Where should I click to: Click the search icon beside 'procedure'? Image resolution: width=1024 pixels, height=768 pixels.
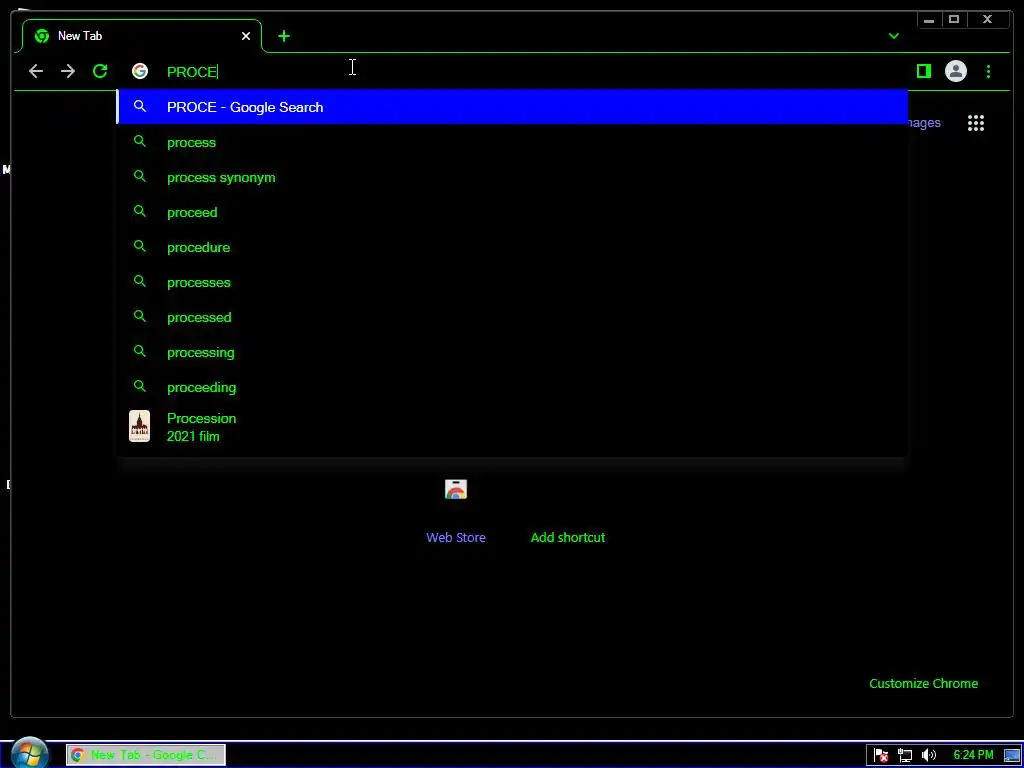click(139, 246)
